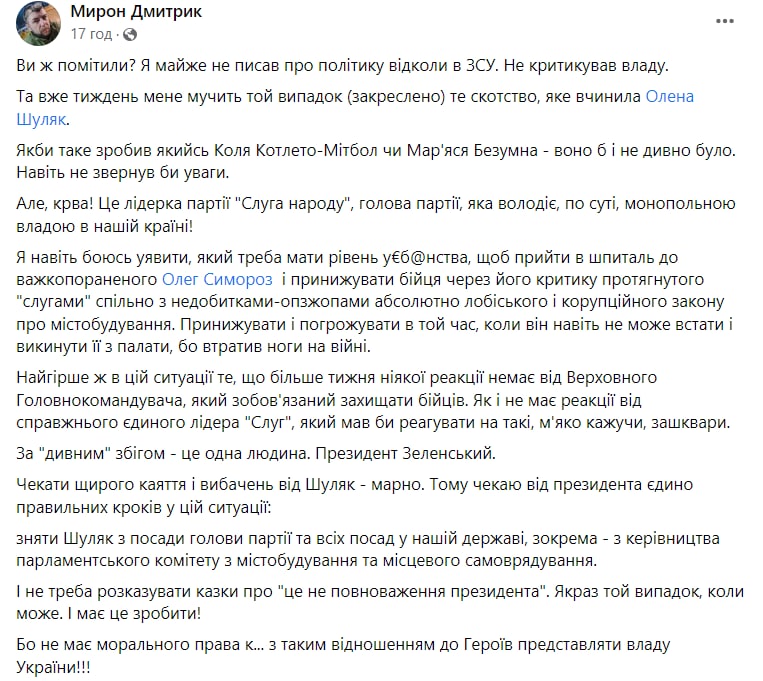The width and height of the screenshot is (763, 681).
Task: Click the globe public-audience icon
Action: click(x=126, y=33)
